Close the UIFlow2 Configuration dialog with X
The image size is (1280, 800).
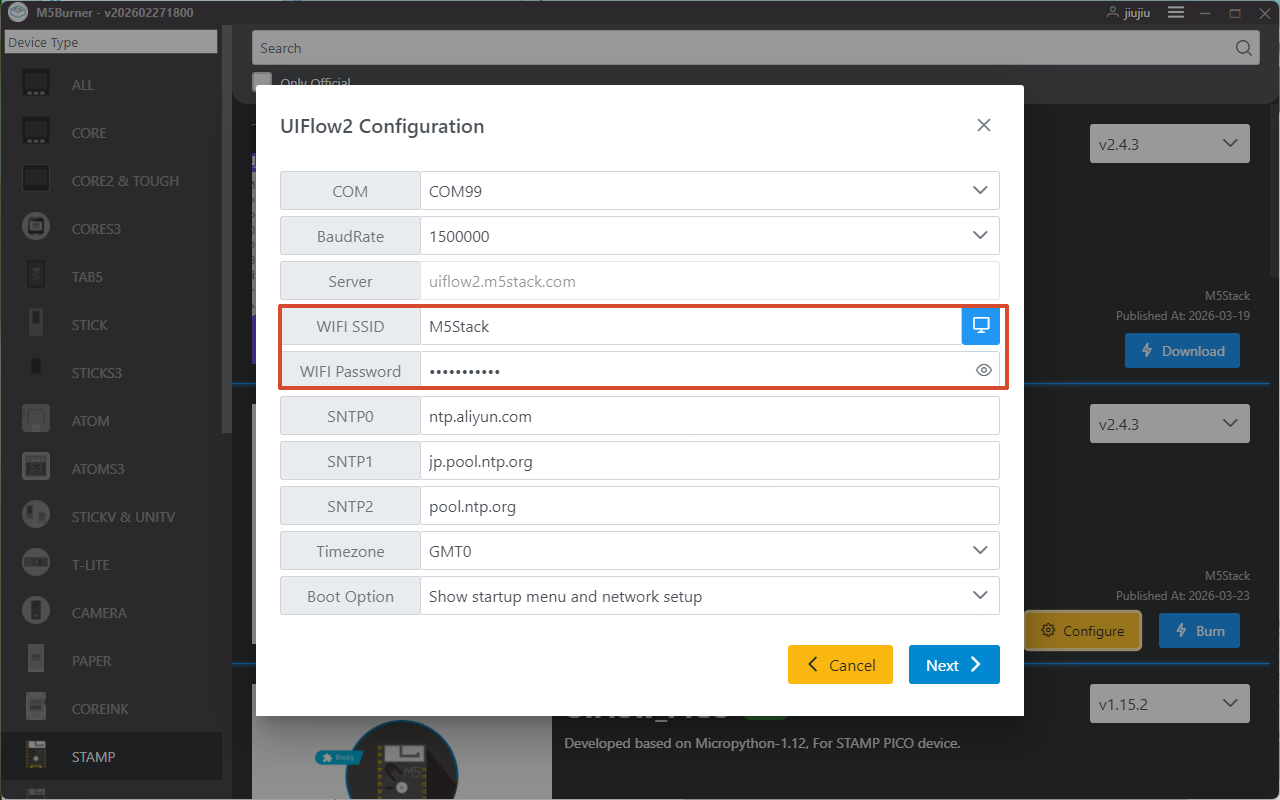coord(984,125)
